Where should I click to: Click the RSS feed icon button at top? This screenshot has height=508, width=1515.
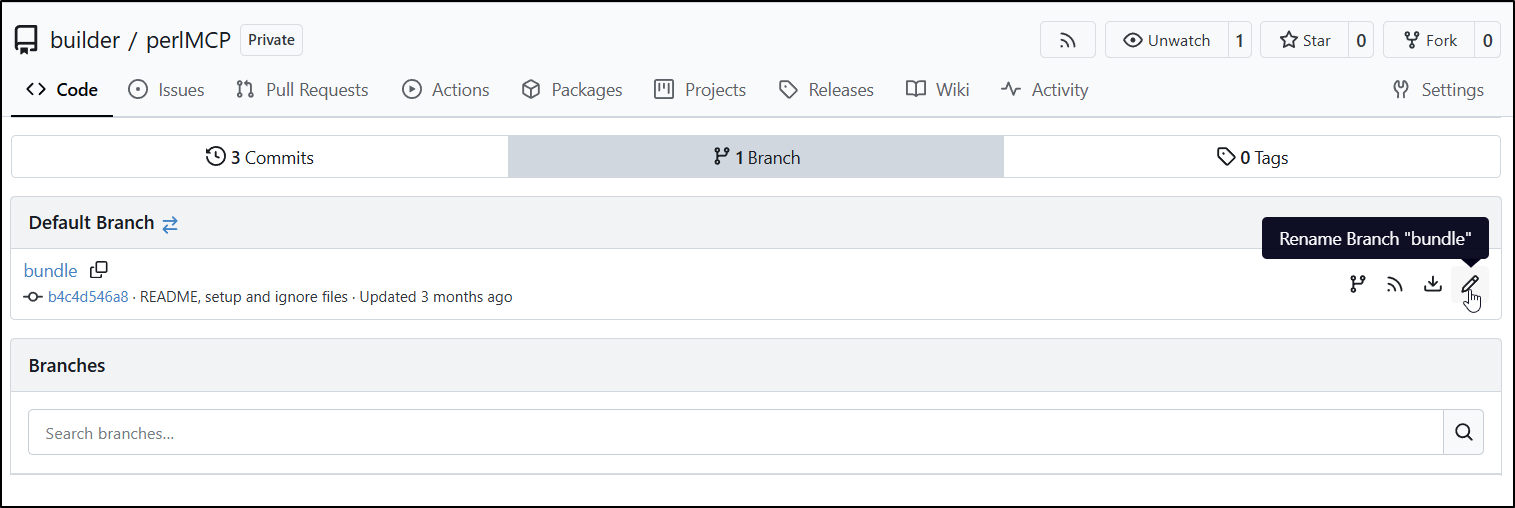(1068, 40)
